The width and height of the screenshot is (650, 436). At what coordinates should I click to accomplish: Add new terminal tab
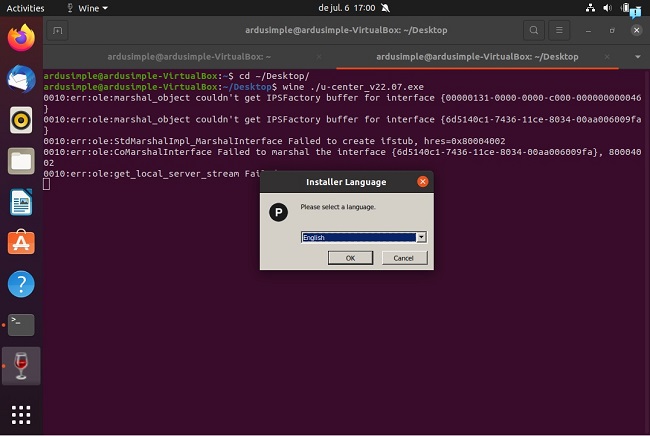pos(59,31)
